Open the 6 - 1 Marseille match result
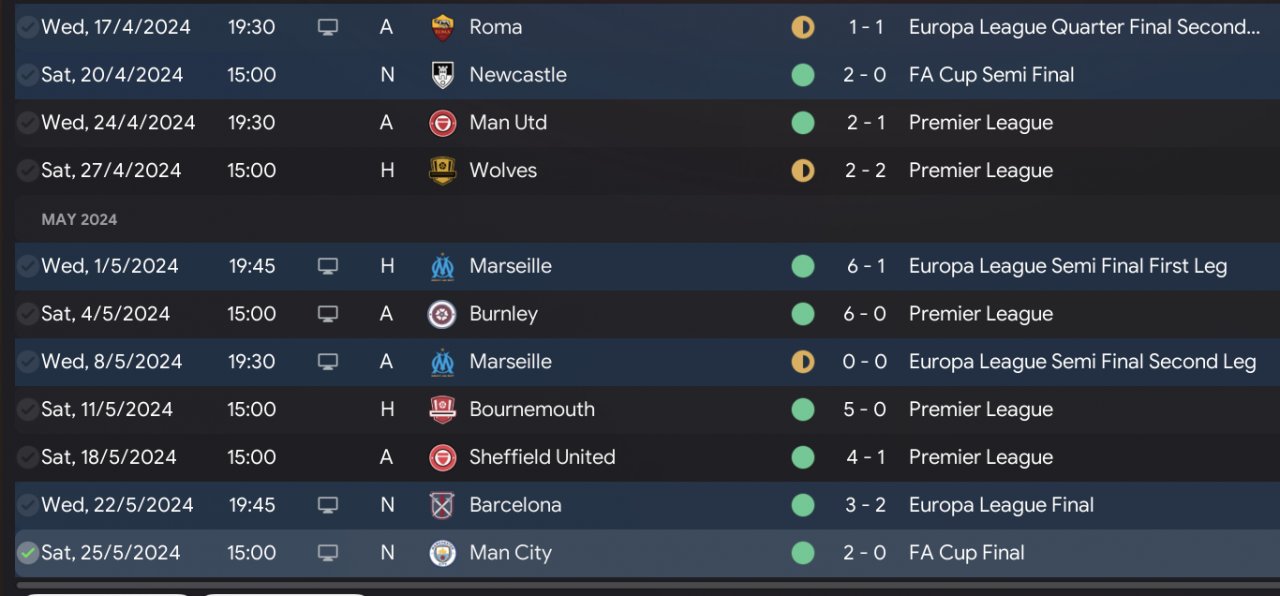1280x596 pixels. pos(865,266)
